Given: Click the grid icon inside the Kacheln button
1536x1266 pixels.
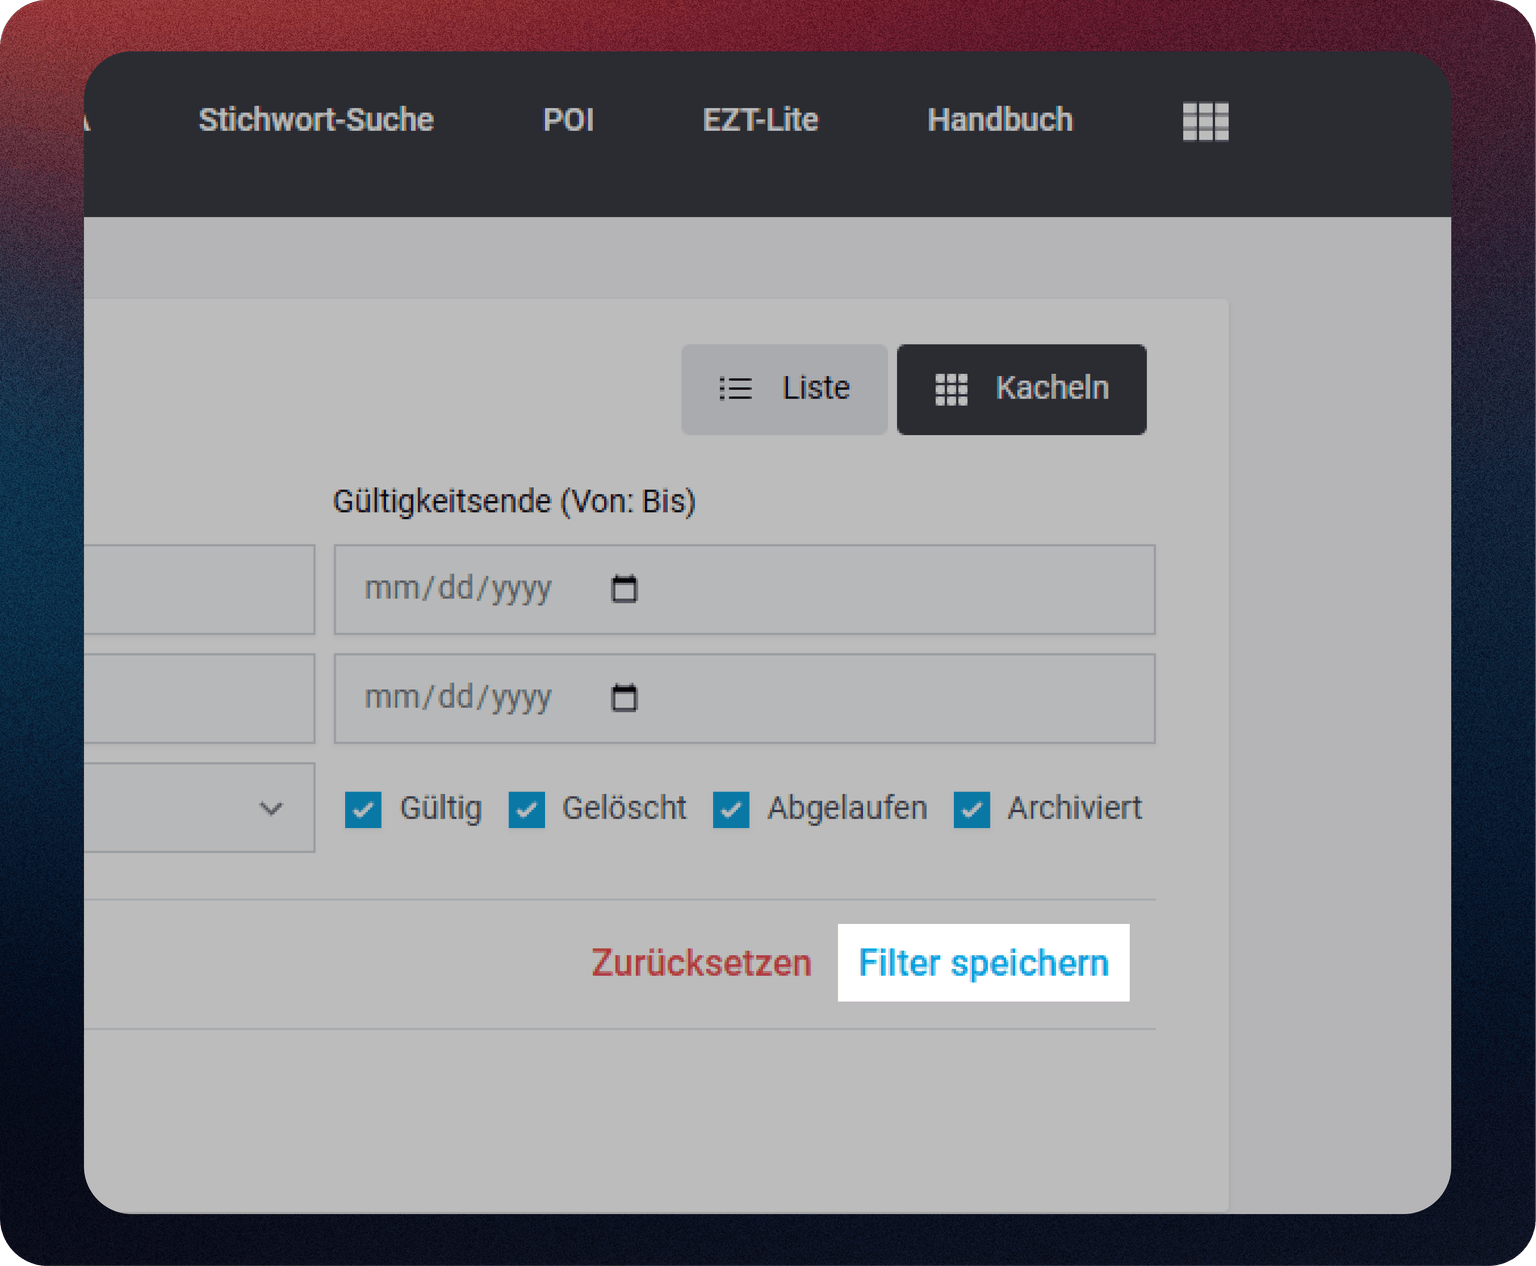Looking at the screenshot, I should (x=952, y=389).
